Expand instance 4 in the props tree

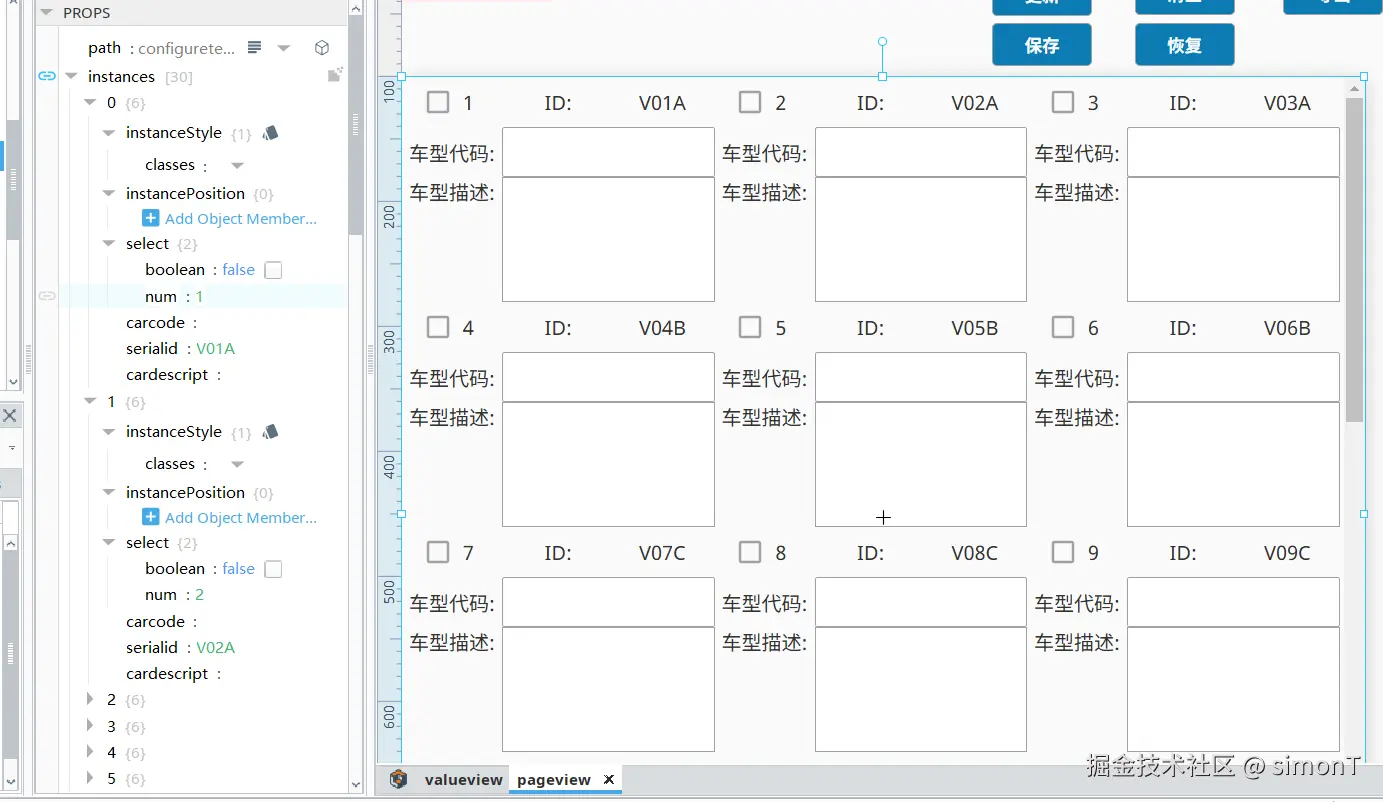click(x=90, y=752)
